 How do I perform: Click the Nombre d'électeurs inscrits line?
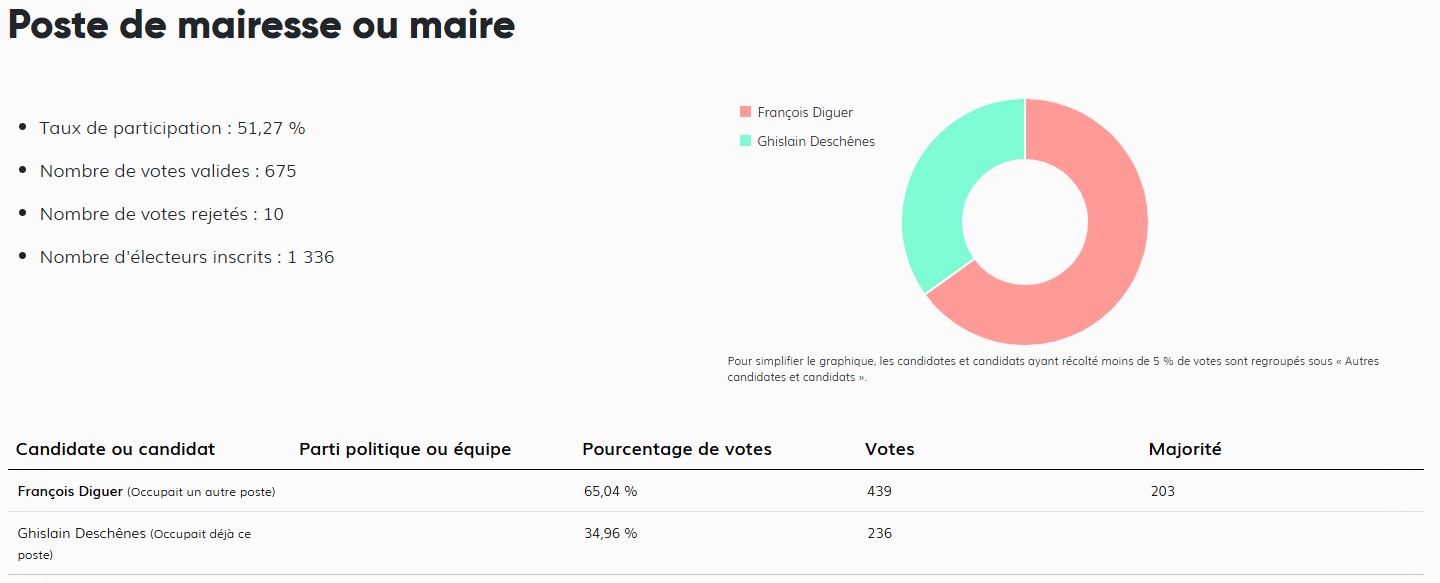(x=187, y=257)
